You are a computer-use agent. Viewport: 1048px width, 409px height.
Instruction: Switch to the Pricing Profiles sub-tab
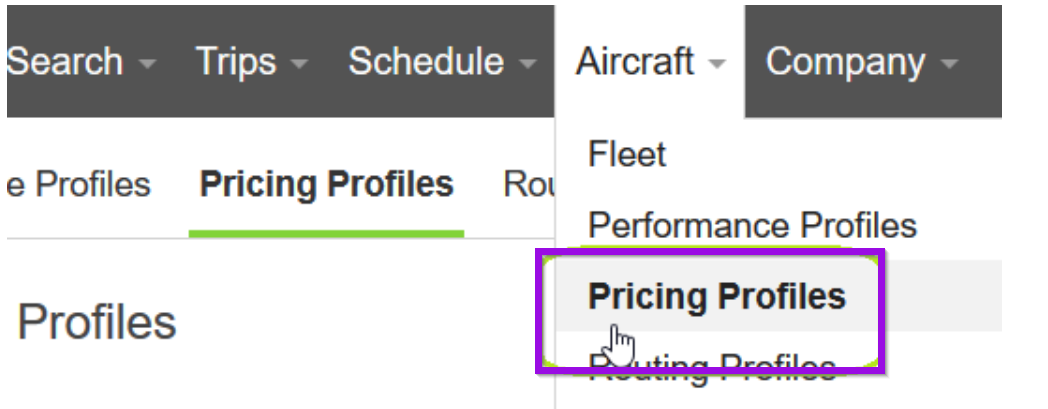click(x=327, y=184)
